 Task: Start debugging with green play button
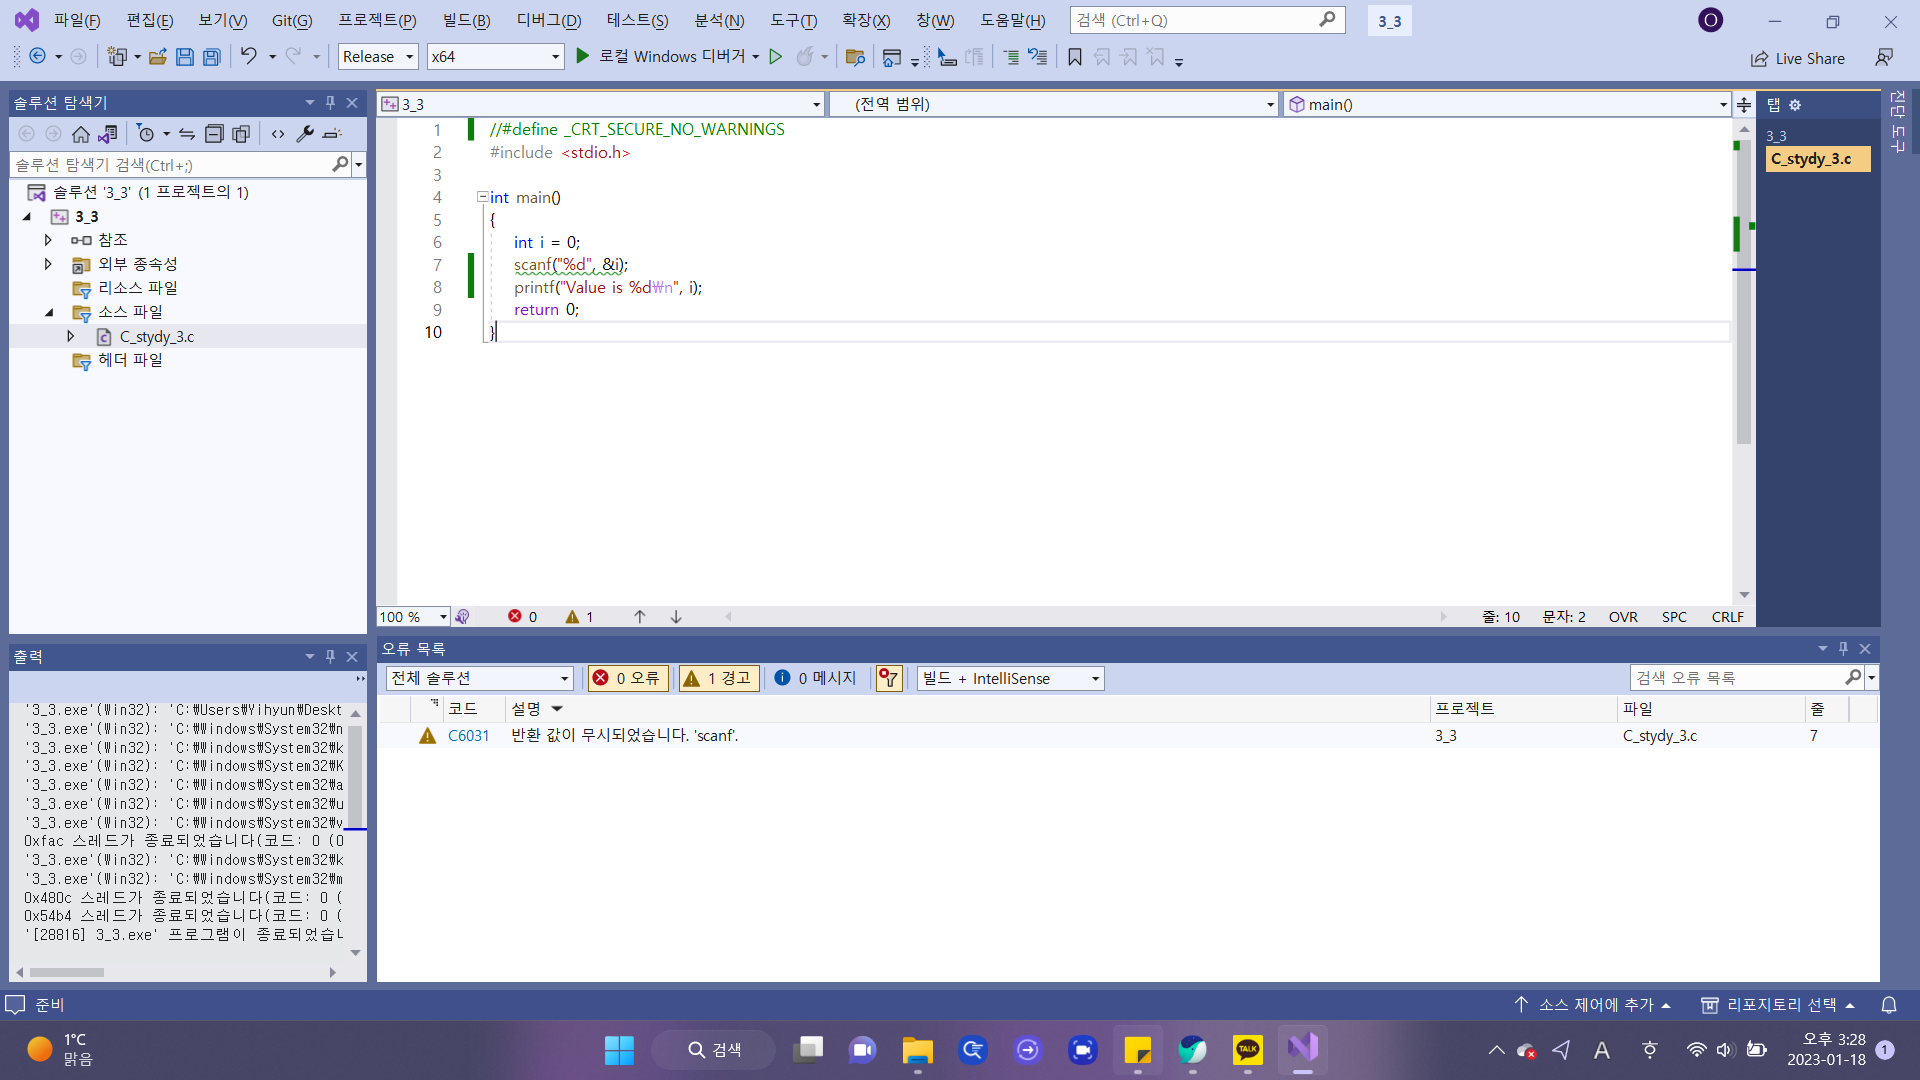click(x=582, y=57)
